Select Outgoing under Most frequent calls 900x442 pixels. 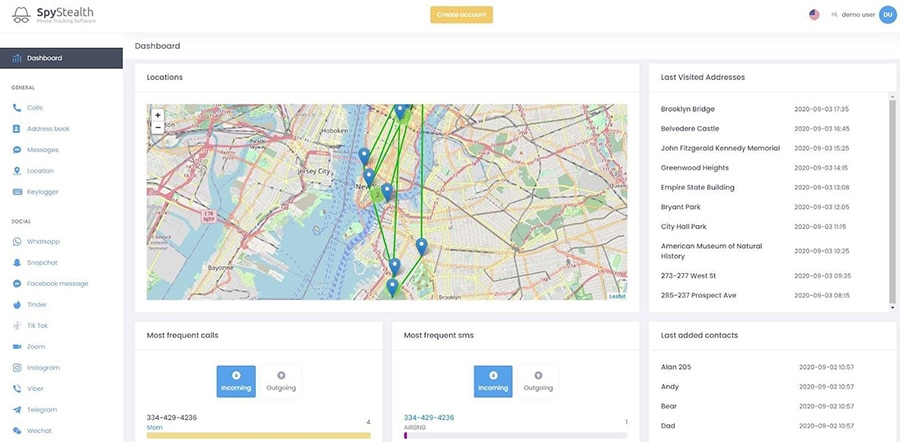coord(281,381)
